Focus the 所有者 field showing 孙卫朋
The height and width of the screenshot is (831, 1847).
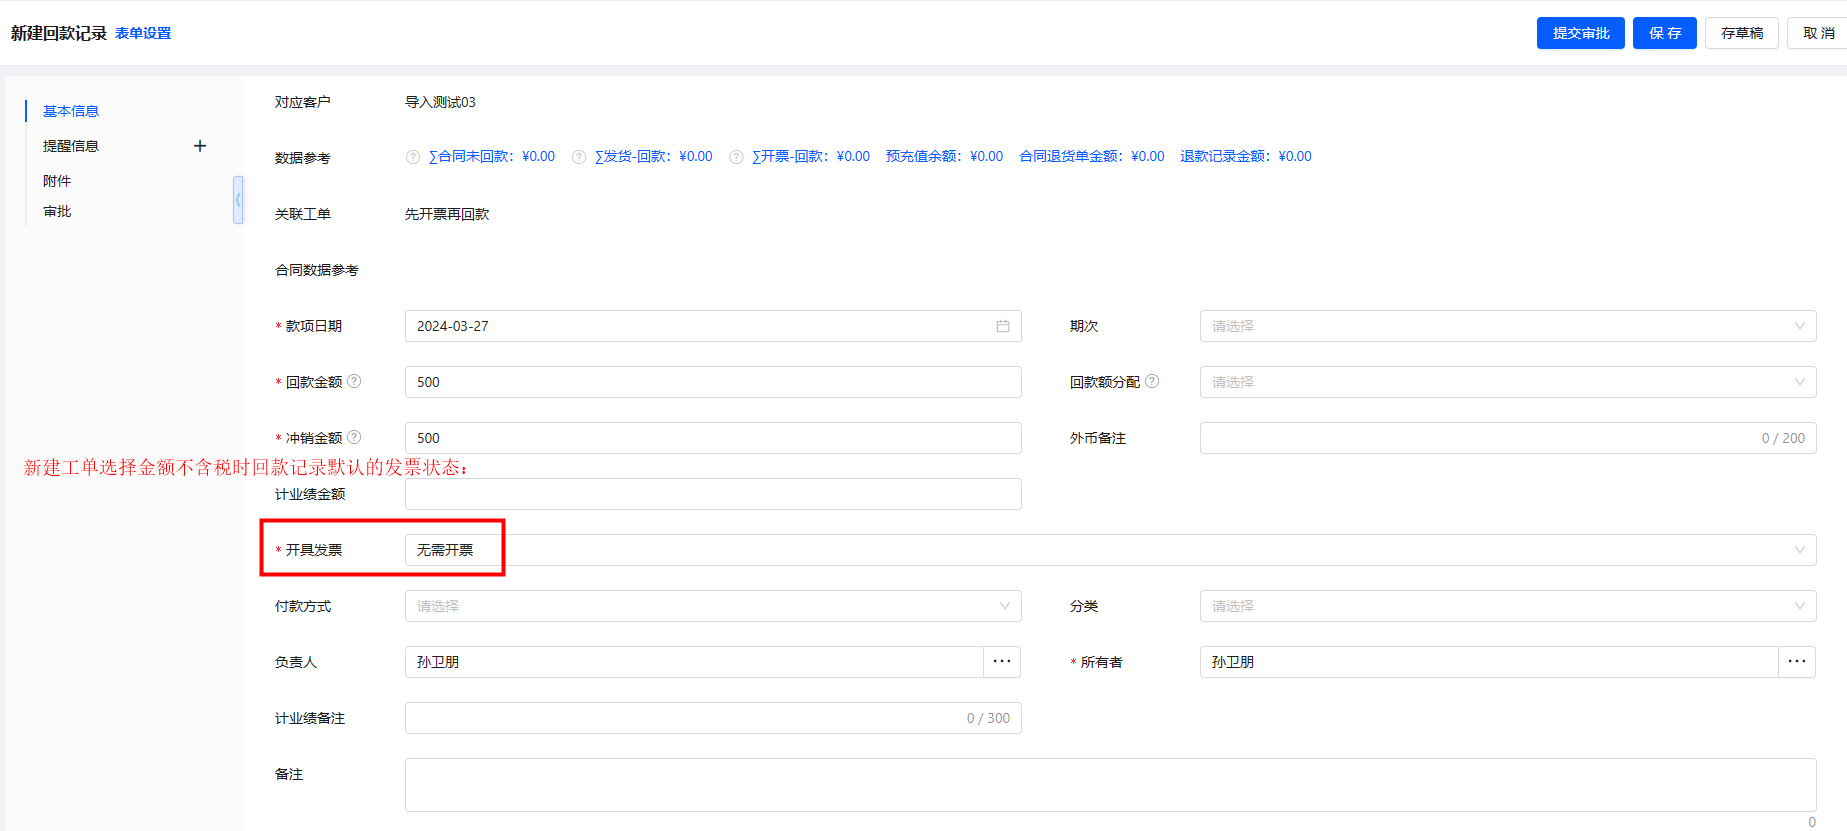[x=1489, y=662]
